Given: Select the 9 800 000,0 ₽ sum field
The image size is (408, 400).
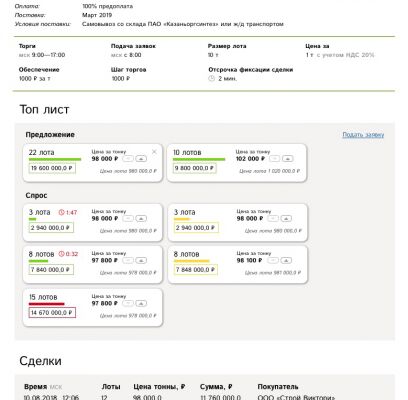Looking at the screenshot, I should 195,168.
